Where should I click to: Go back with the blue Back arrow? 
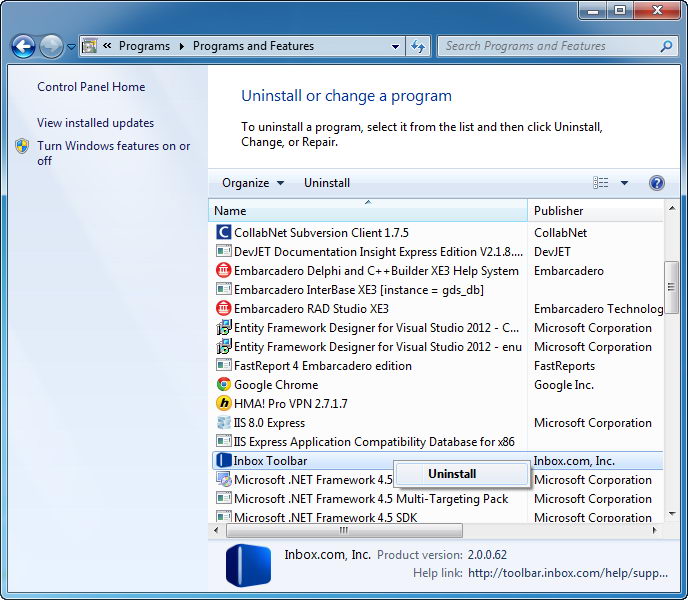point(23,46)
